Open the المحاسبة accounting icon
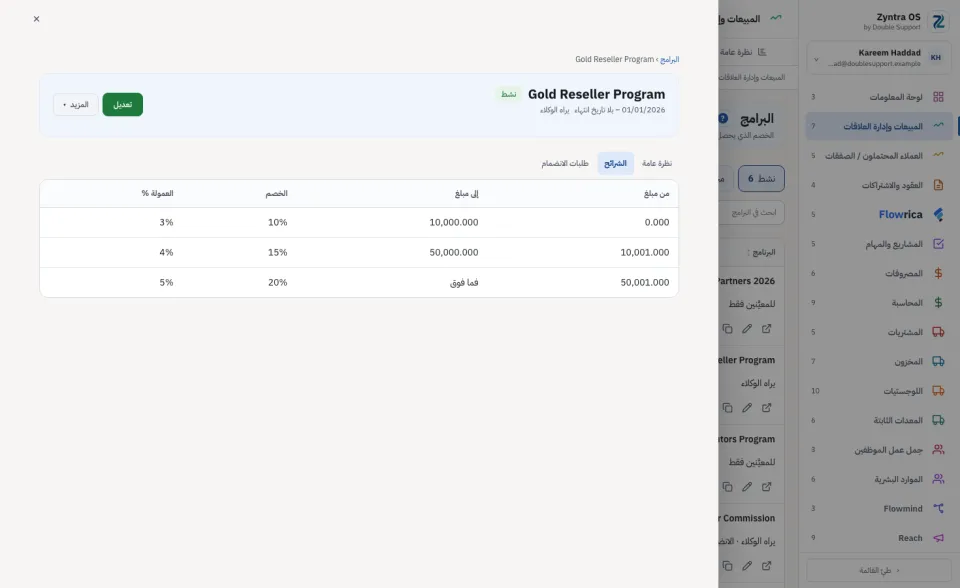 938,303
